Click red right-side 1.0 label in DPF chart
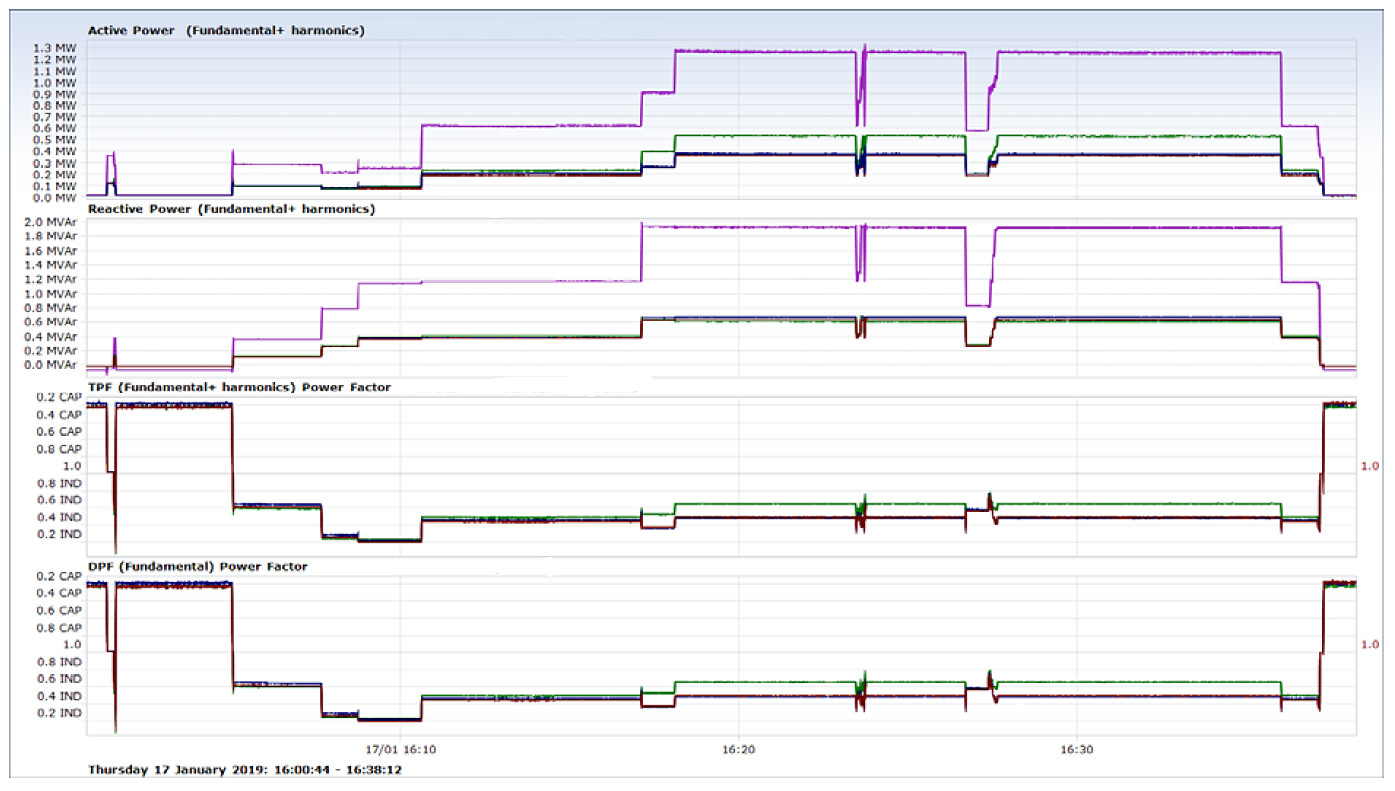1395x791 pixels. point(1371,645)
